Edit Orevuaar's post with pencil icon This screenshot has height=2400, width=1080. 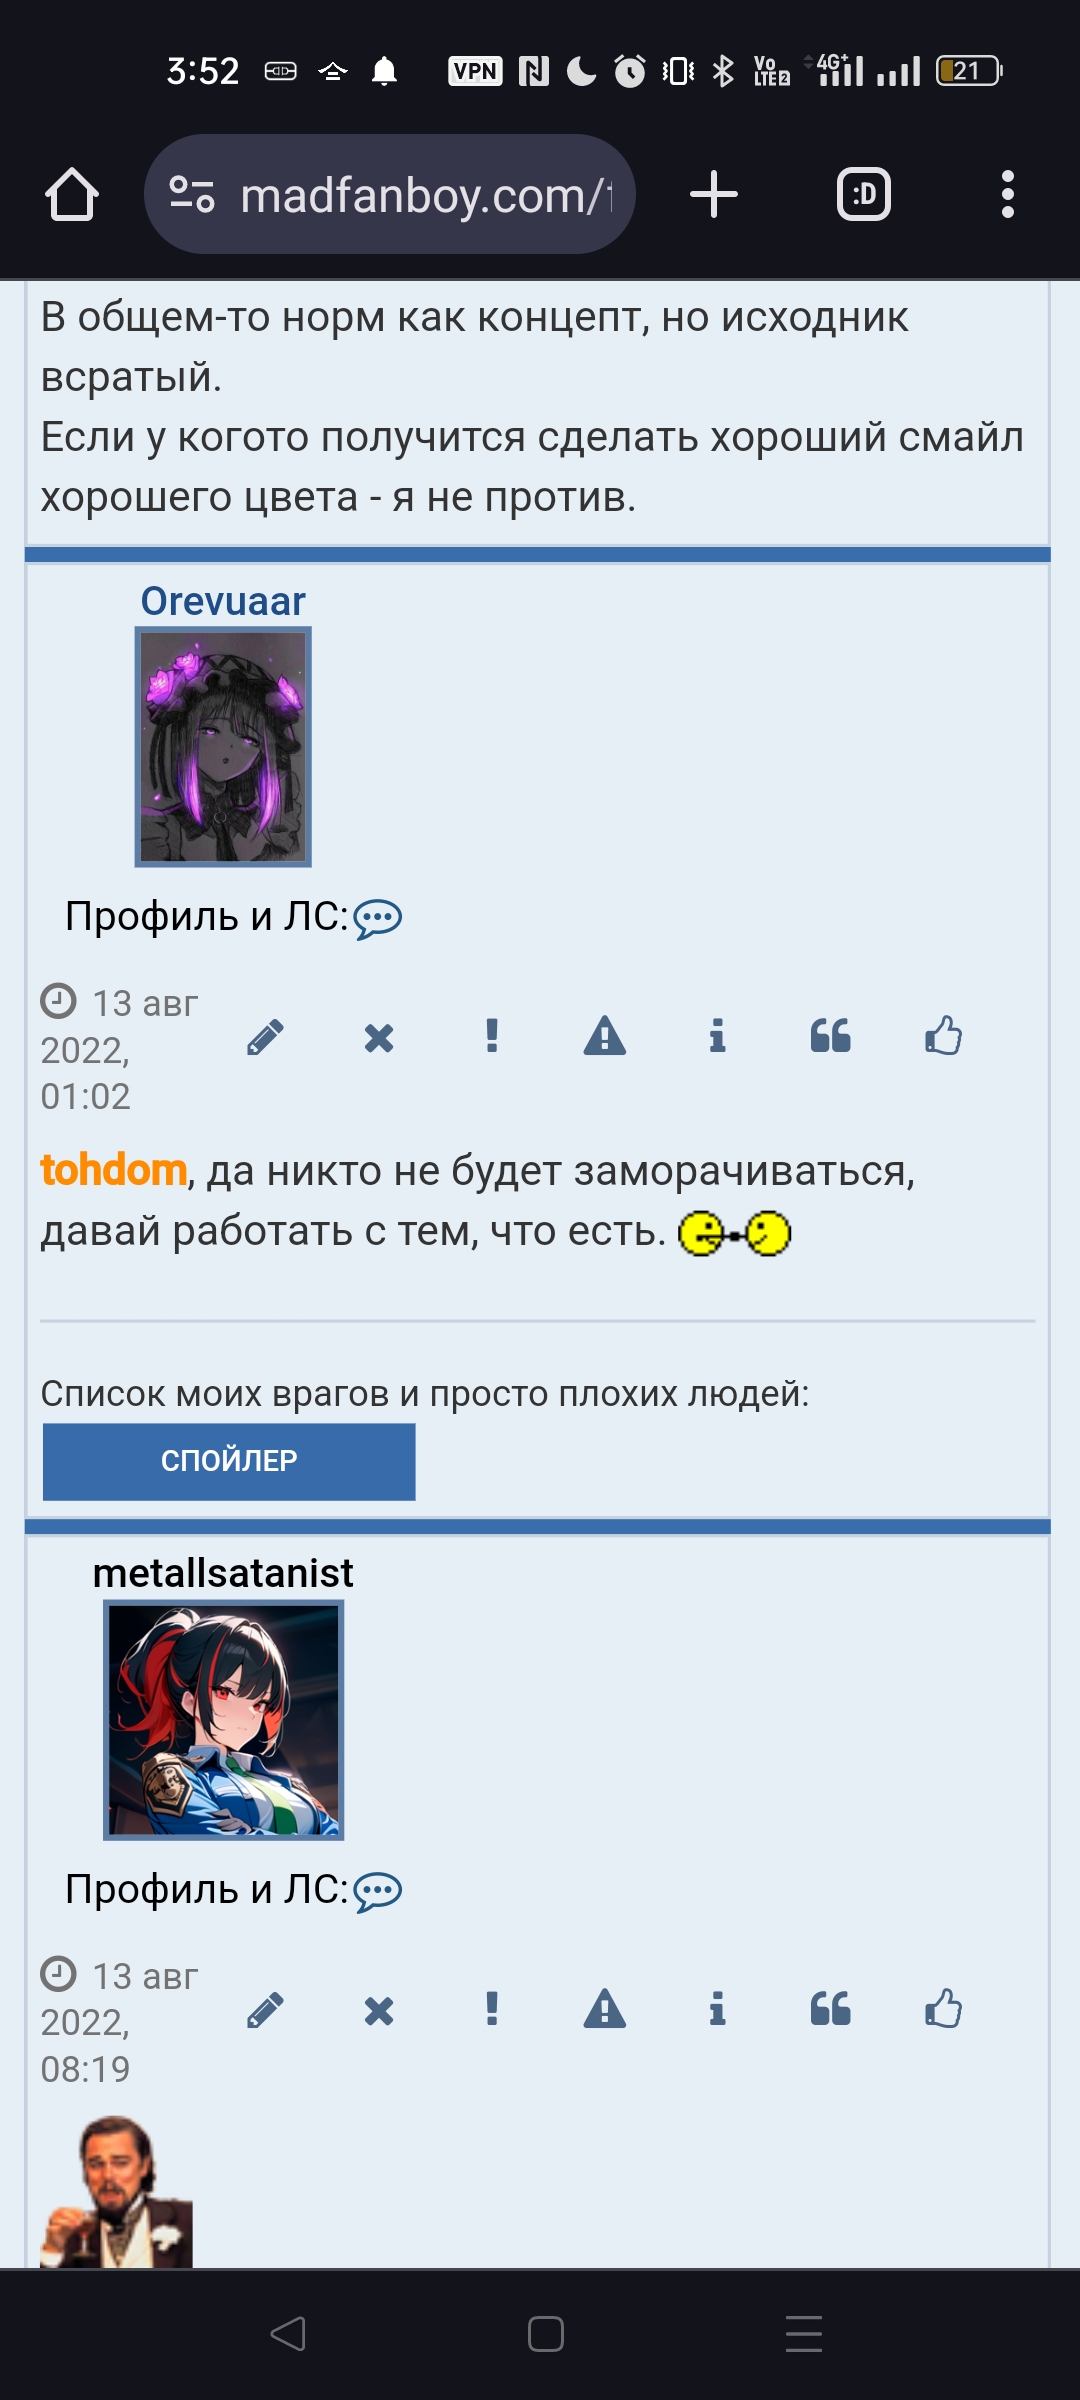(x=265, y=1037)
